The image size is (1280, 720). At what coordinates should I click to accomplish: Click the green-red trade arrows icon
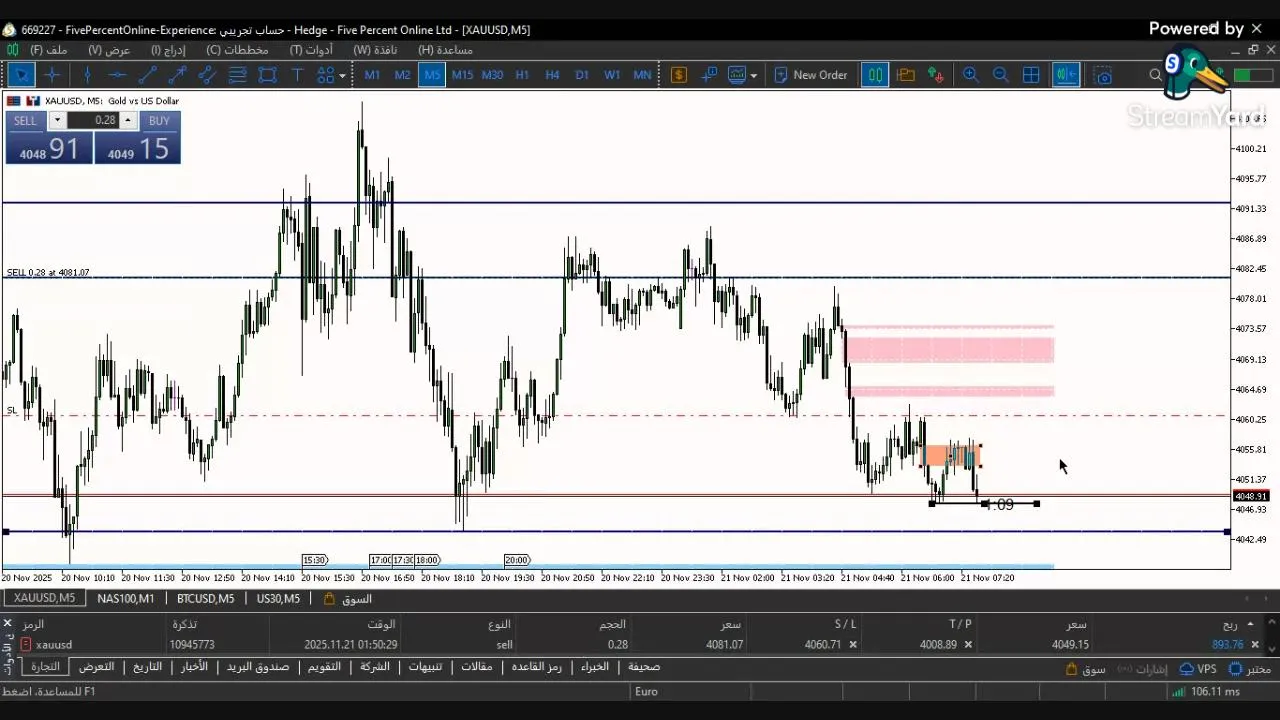click(x=936, y=75)
